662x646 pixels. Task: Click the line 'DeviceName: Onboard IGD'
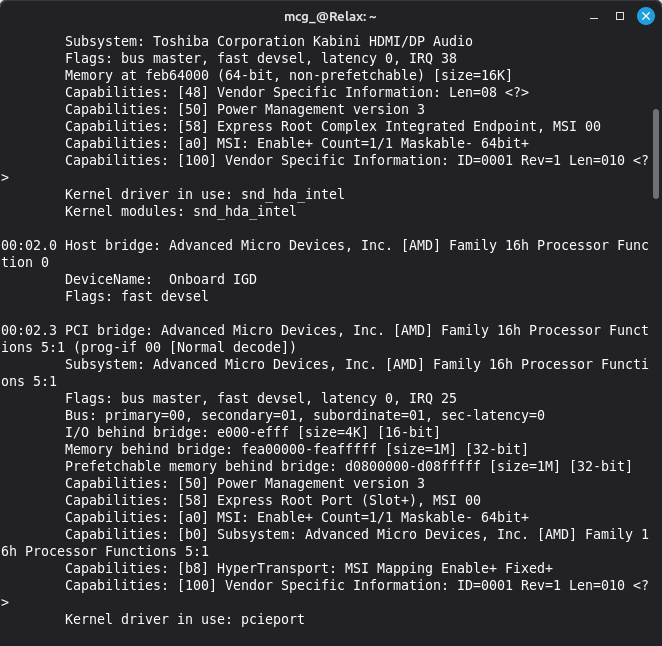pyautogui.click(x=160, y=279)
